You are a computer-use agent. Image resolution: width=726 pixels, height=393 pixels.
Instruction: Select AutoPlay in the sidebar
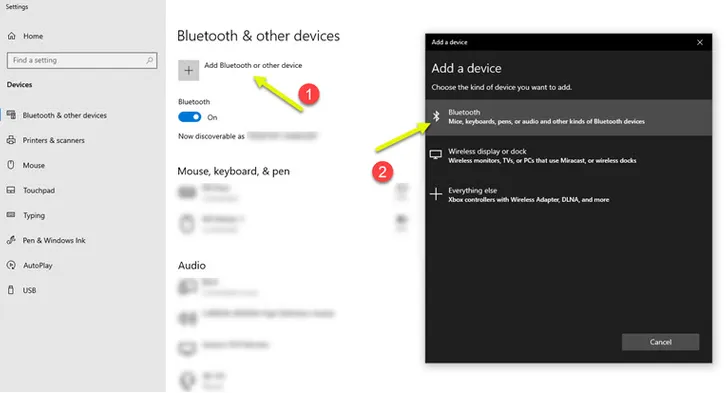[38, 265]
